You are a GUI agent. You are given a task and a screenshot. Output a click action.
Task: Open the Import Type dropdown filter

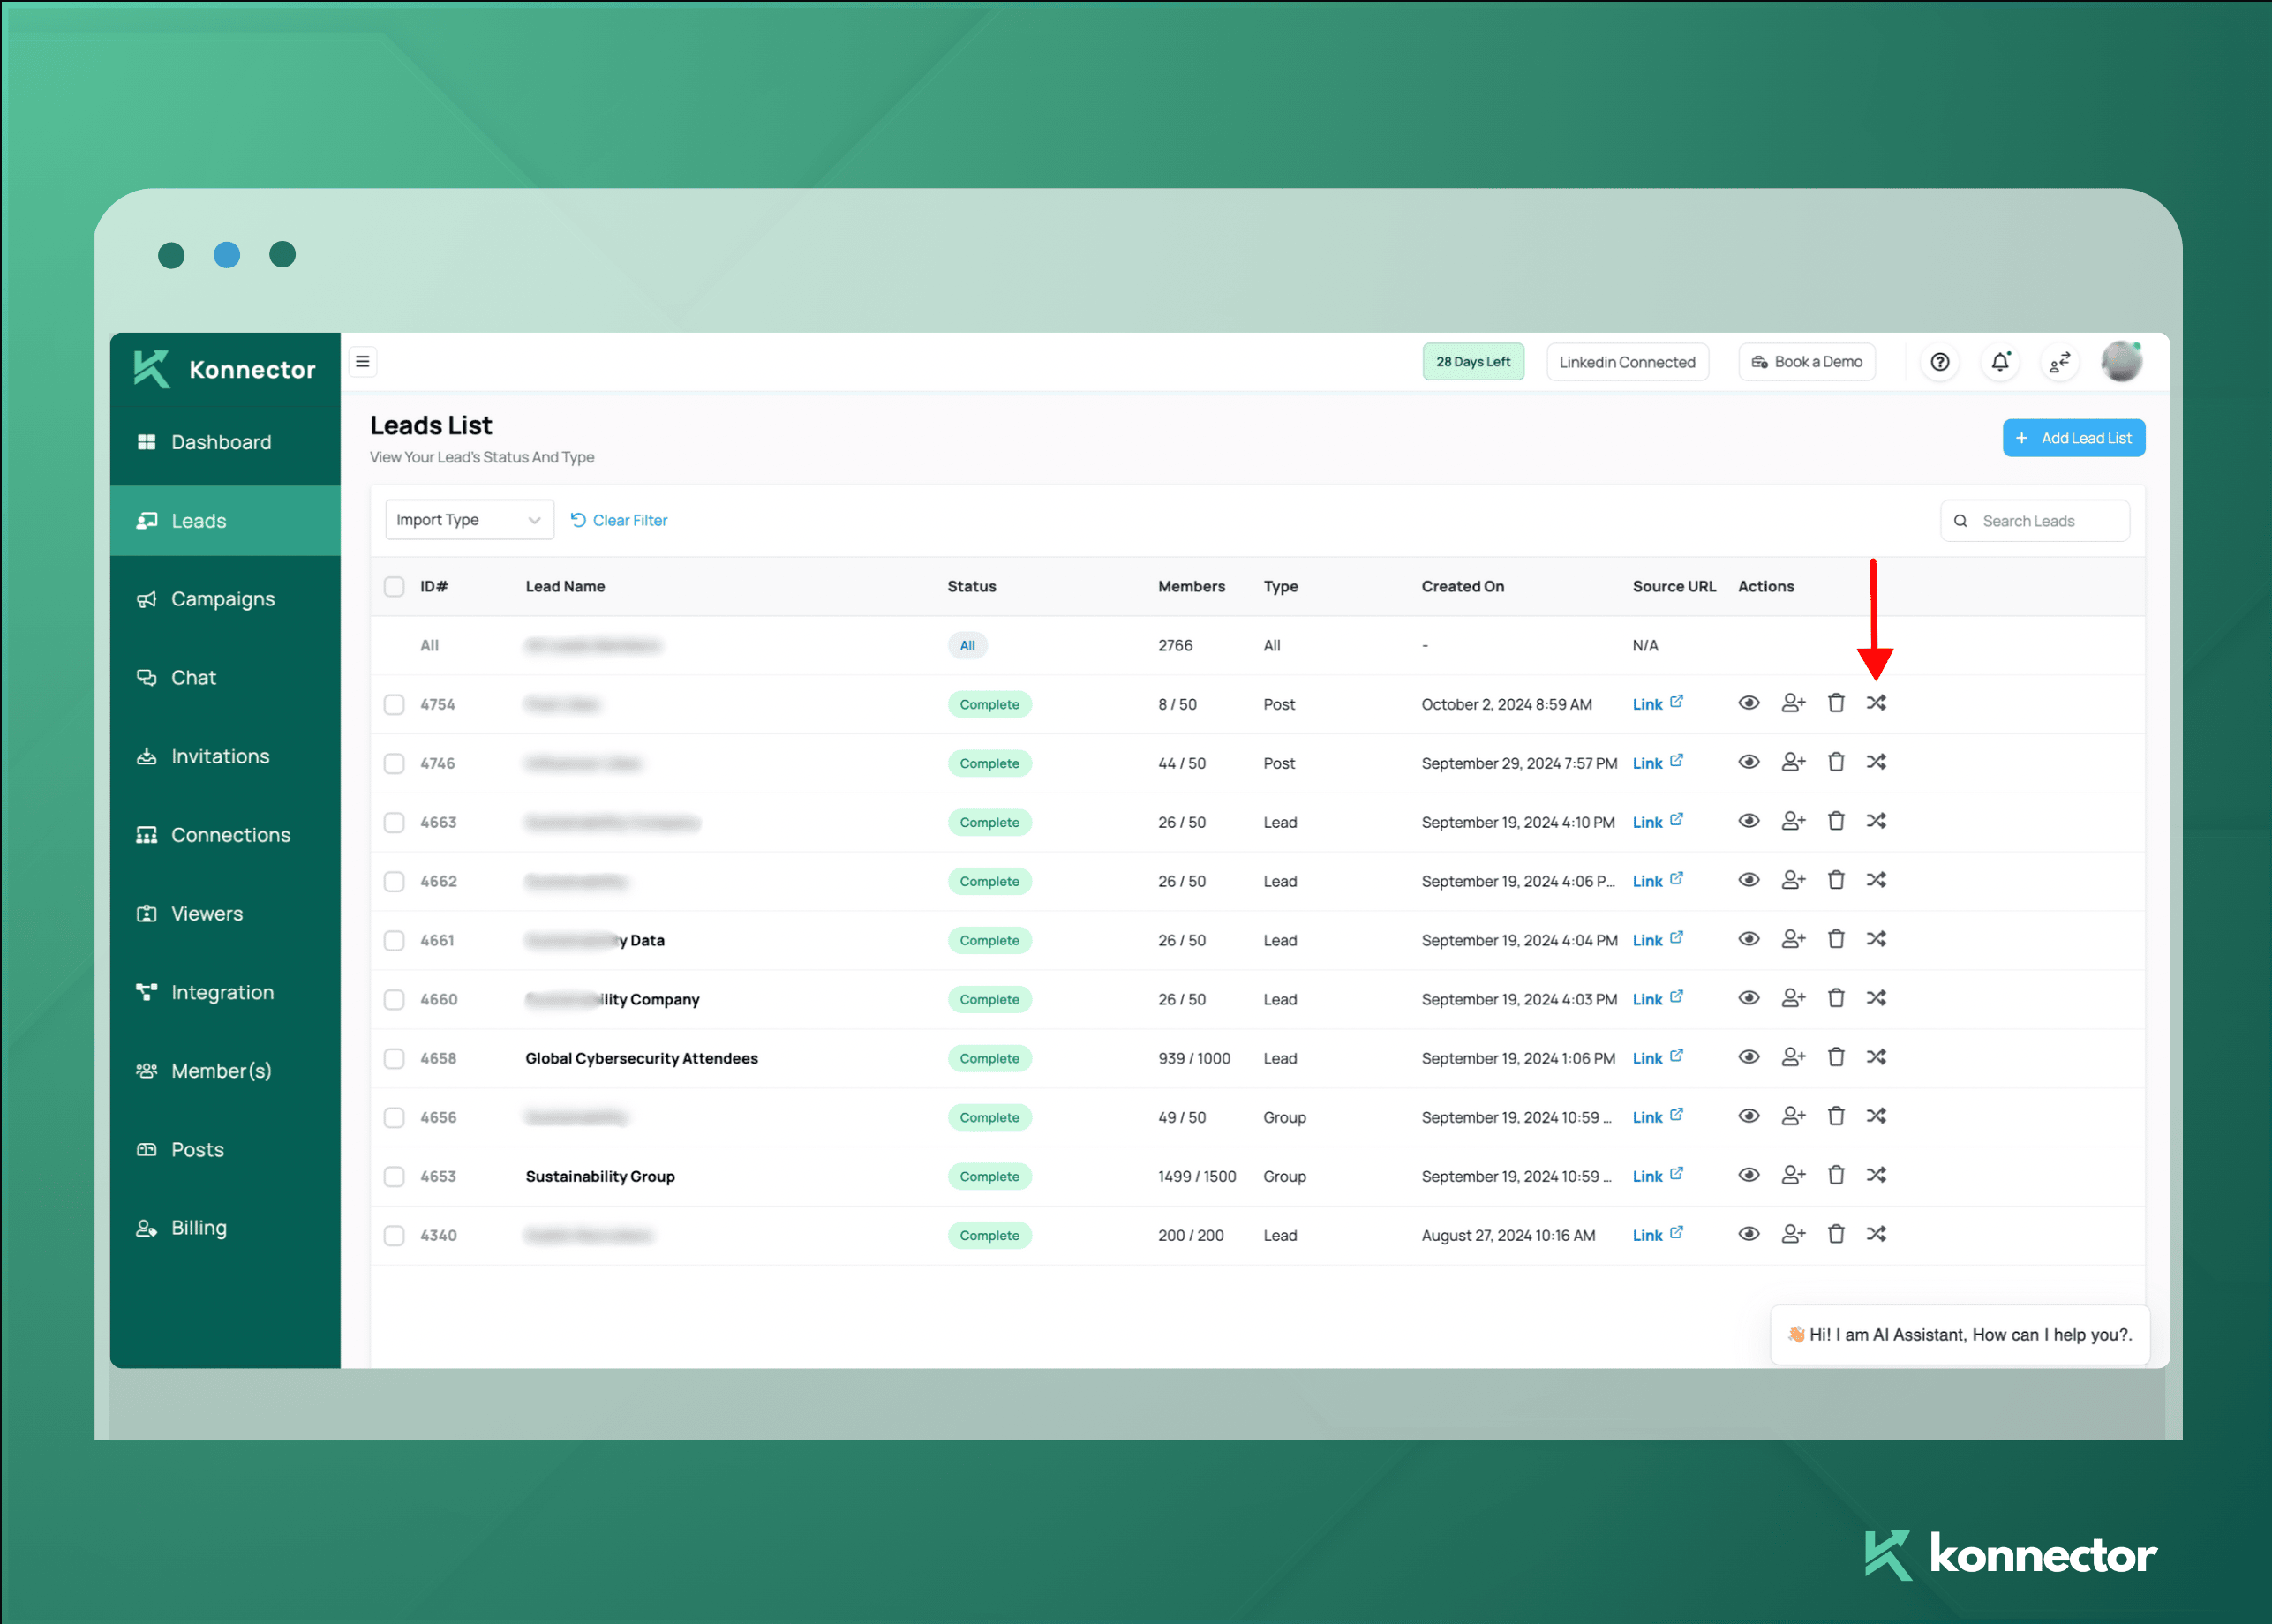[x=466, y=518]
